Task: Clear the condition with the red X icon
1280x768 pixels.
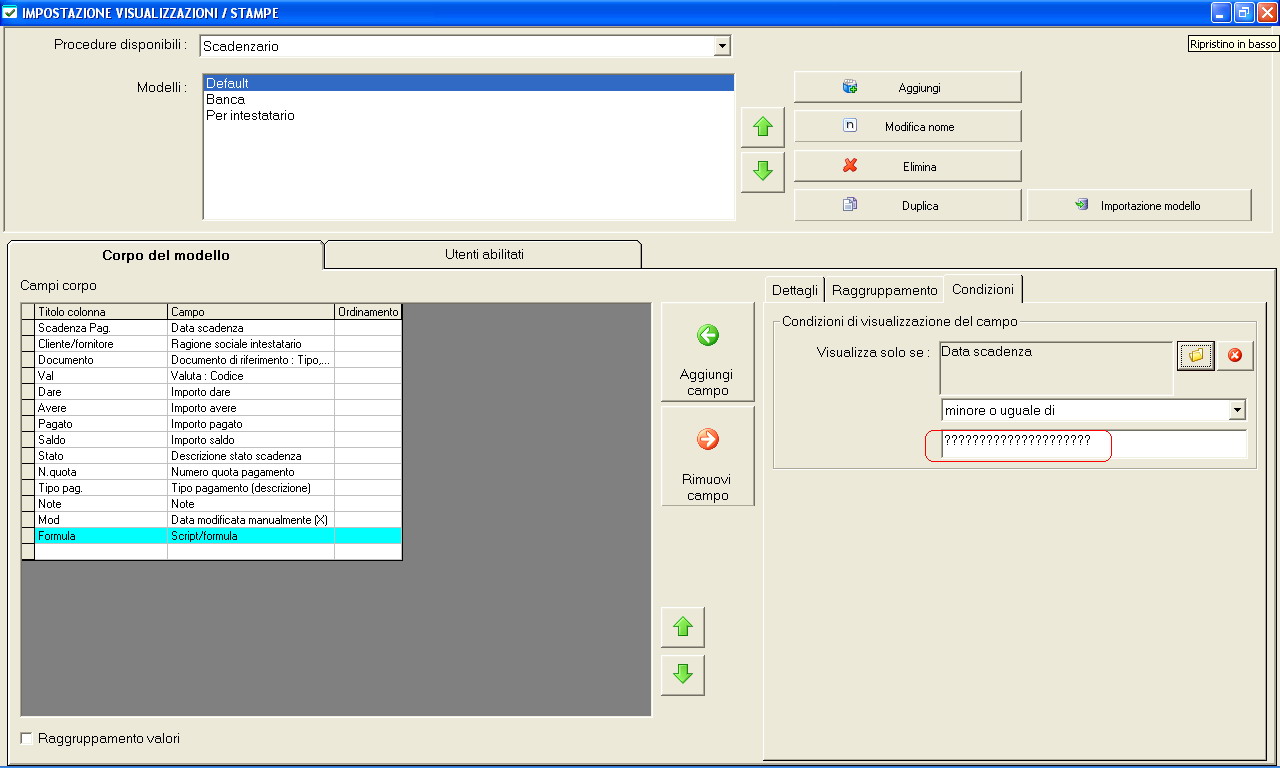Action: click(x=1235, y=356)
